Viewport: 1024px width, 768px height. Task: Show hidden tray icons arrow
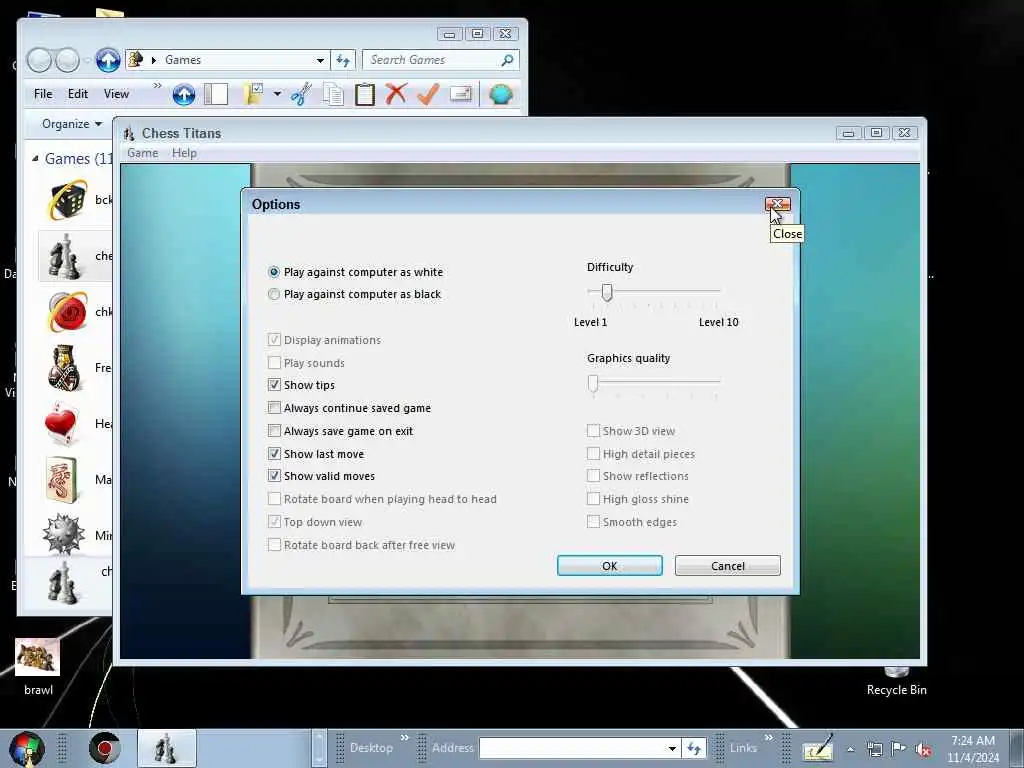(850, 749)
